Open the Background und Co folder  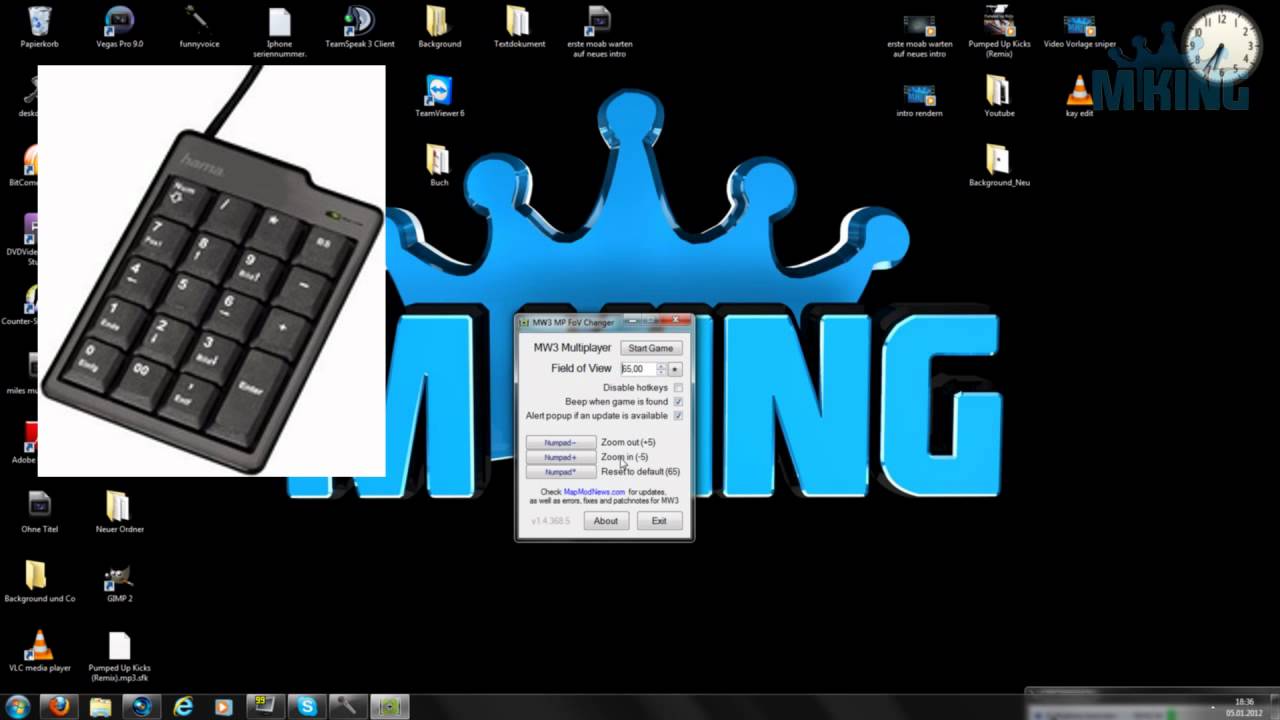40,581
